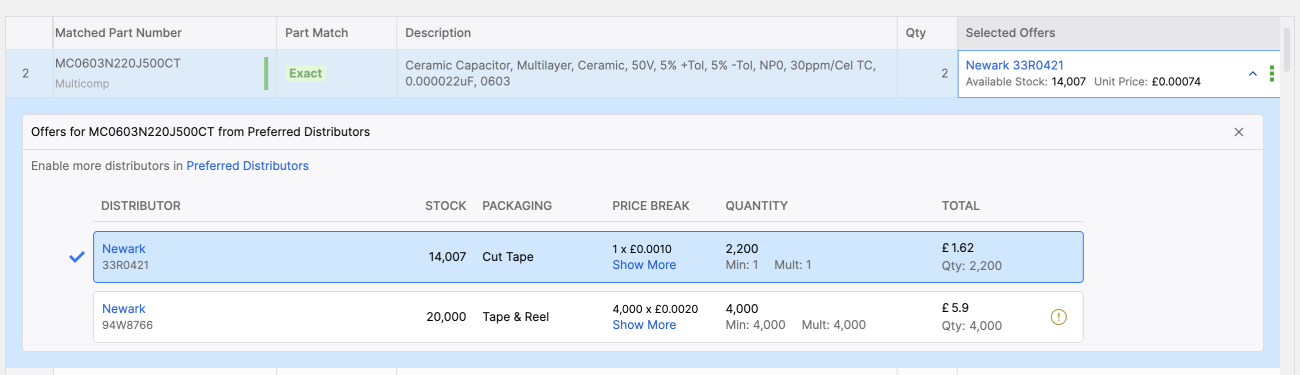
Task: Click the STOCK column heading
Action: [x=446, y=206]
